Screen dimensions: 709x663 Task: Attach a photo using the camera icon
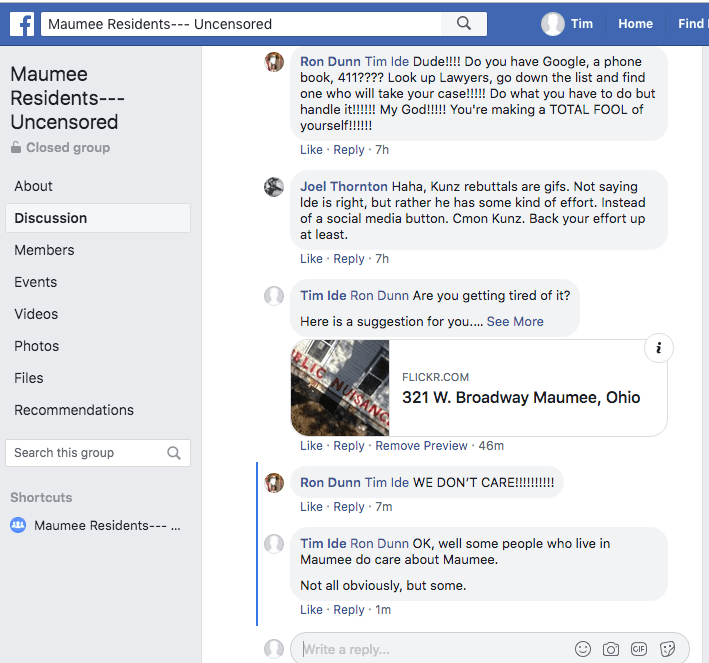(611, 649)
